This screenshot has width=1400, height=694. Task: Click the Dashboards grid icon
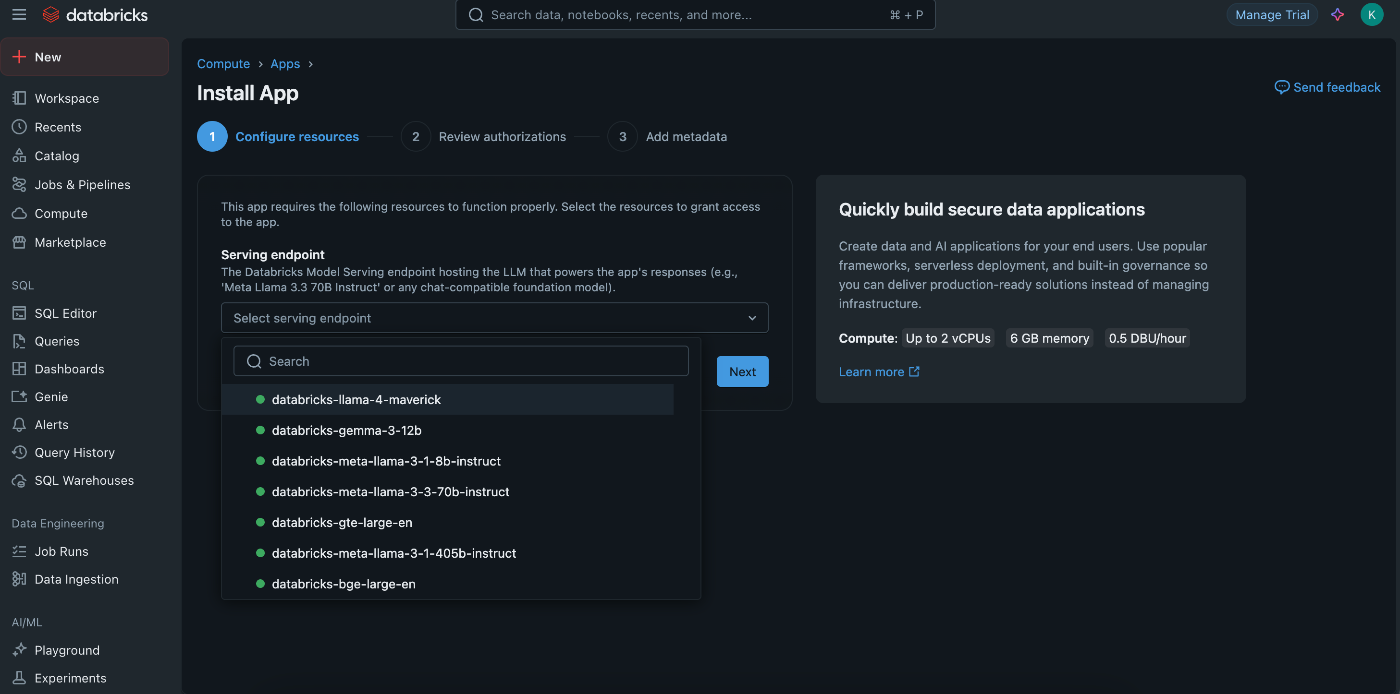19,369
